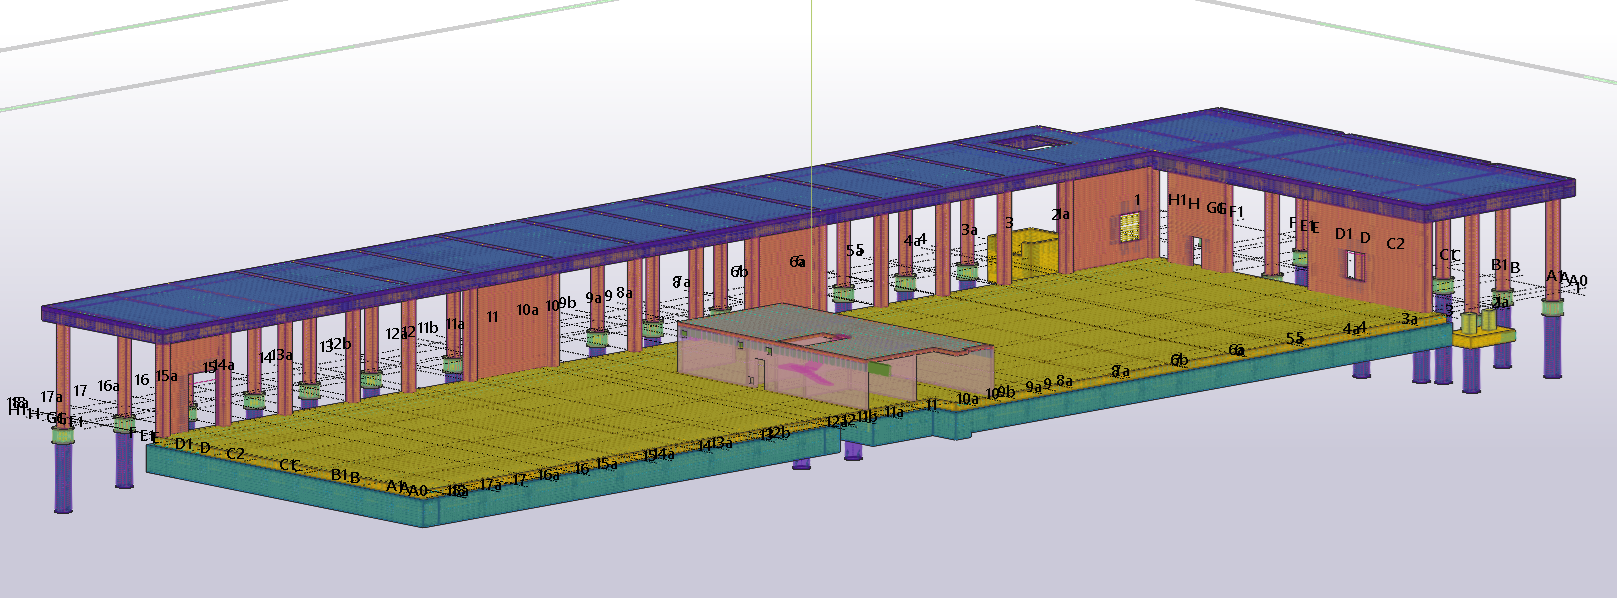Click the 10a grid label on the back wall
The image size is (1617, 598).
[527, 310]
